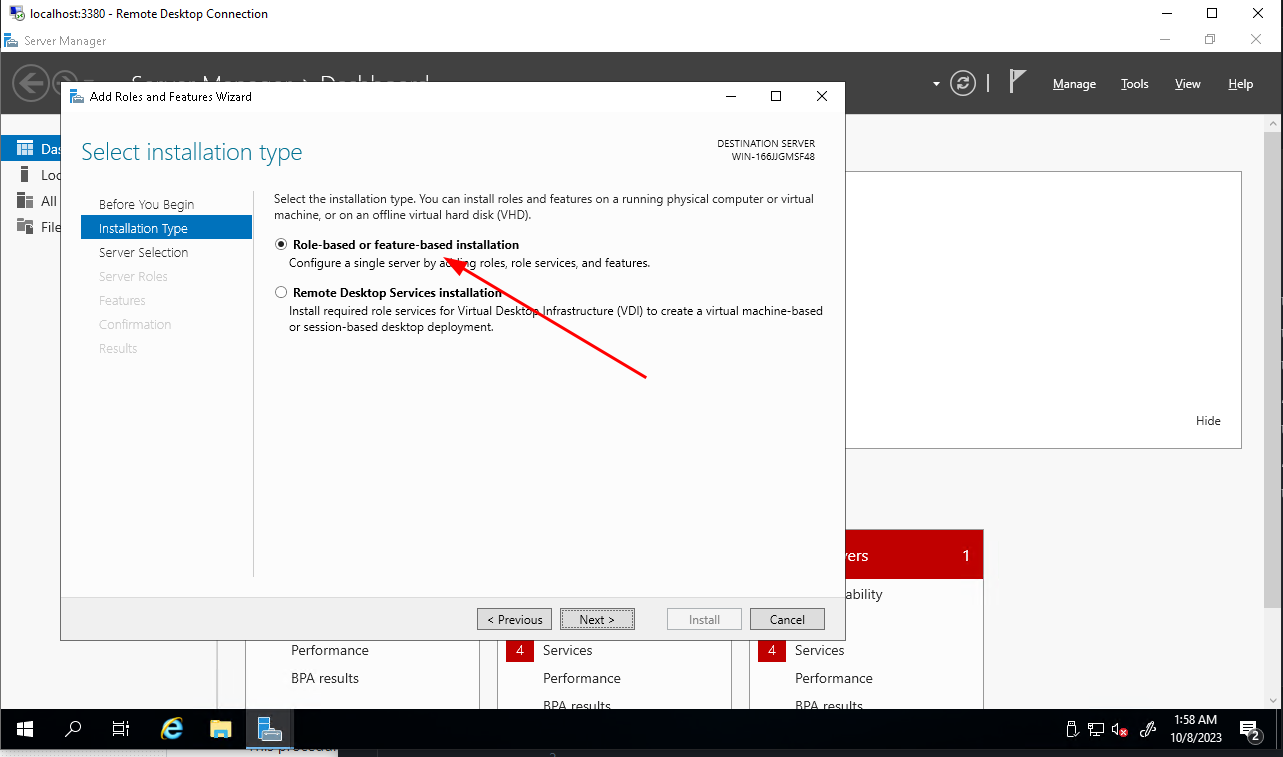Click Hide link in welcome panel
Image resolution: width=1283 pixels, height=757 pixels.
pos(1208,421)
